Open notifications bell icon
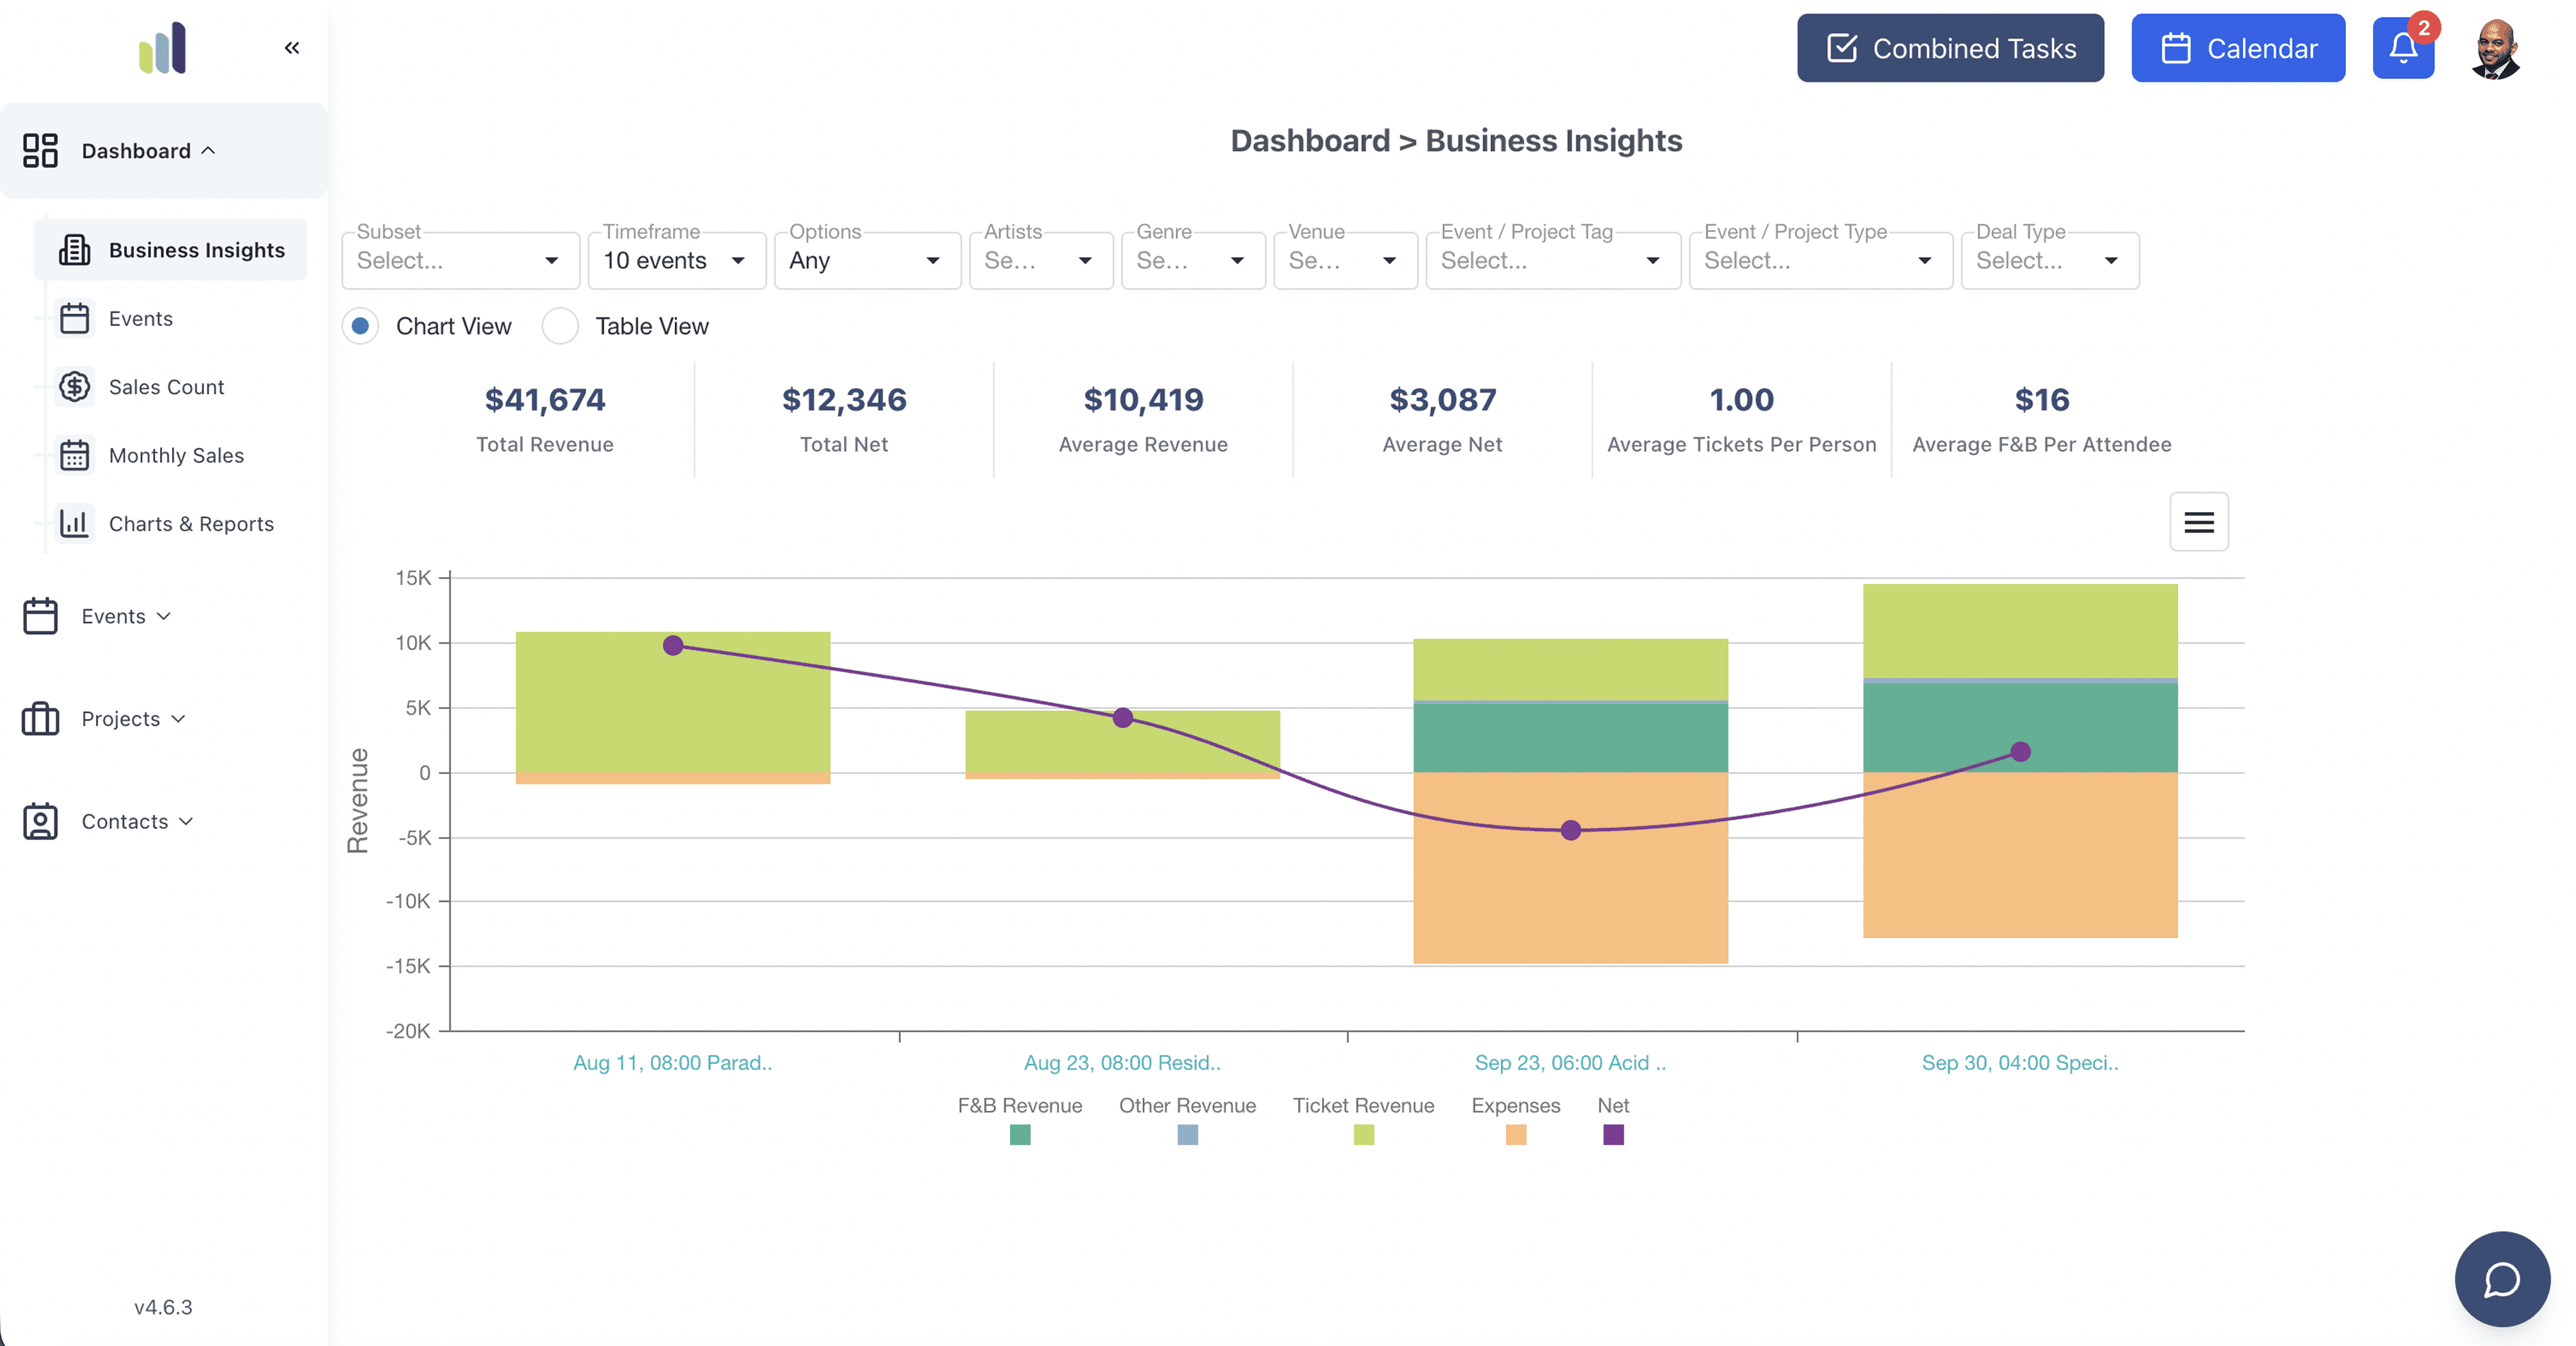Viewport: 2576px width, 1346px height. (2403, 48)
